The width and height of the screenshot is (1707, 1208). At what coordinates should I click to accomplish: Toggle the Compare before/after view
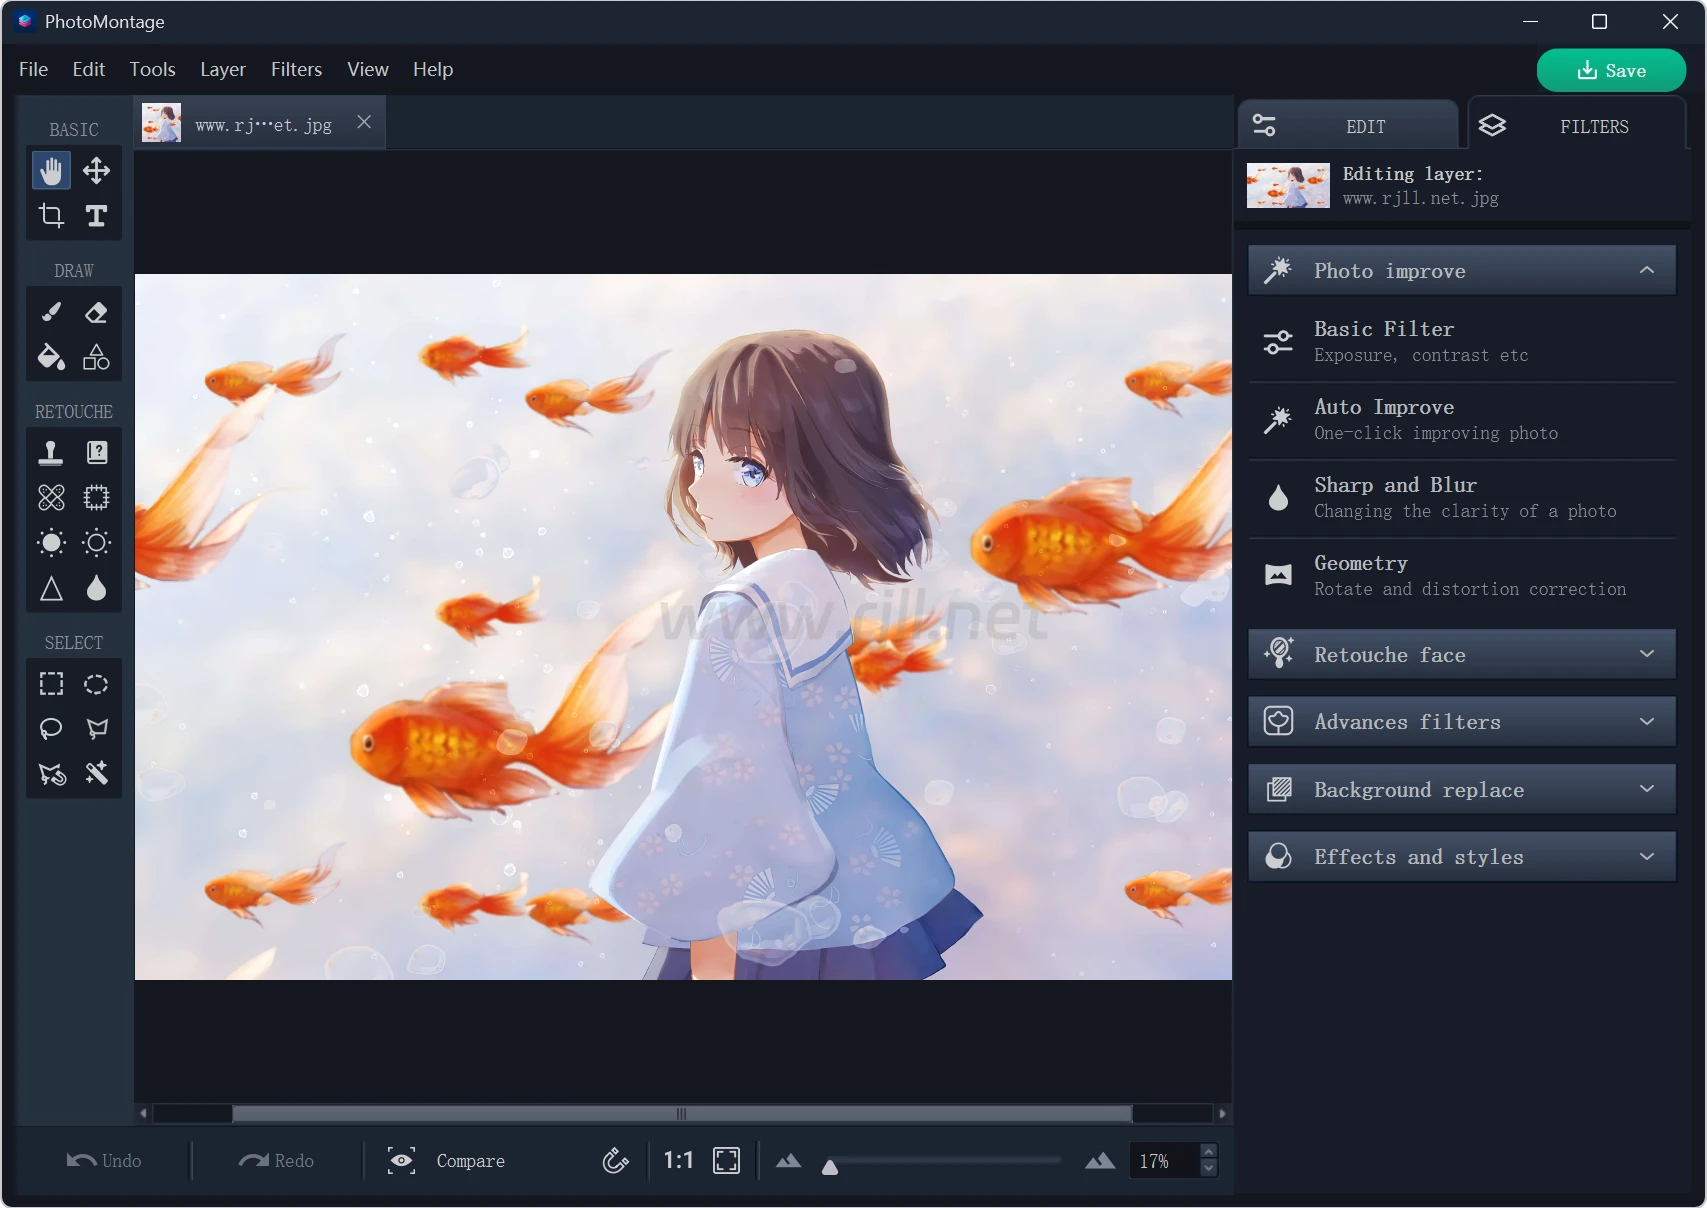[x=447, y=1161]
